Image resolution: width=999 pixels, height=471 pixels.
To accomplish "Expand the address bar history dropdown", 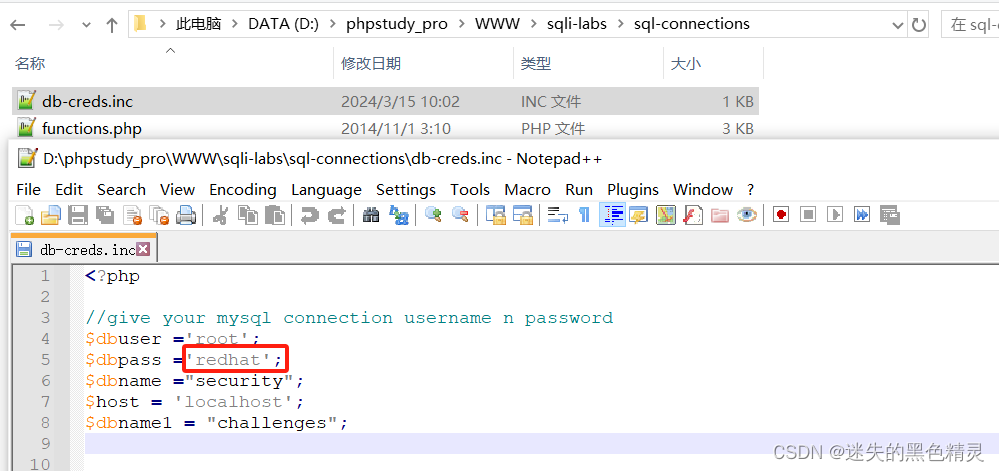I will pos(894,24).
